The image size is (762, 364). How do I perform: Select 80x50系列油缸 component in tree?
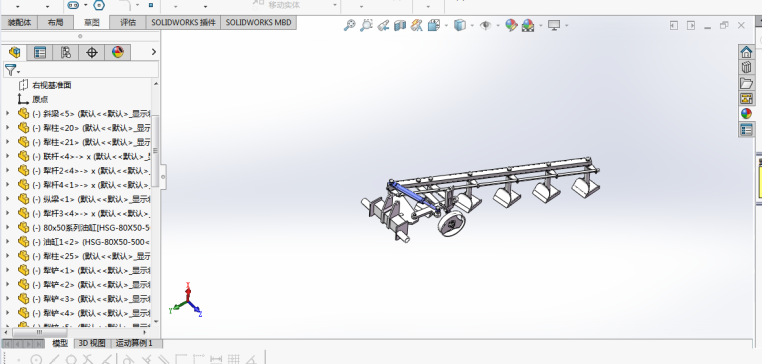point(91,227)
